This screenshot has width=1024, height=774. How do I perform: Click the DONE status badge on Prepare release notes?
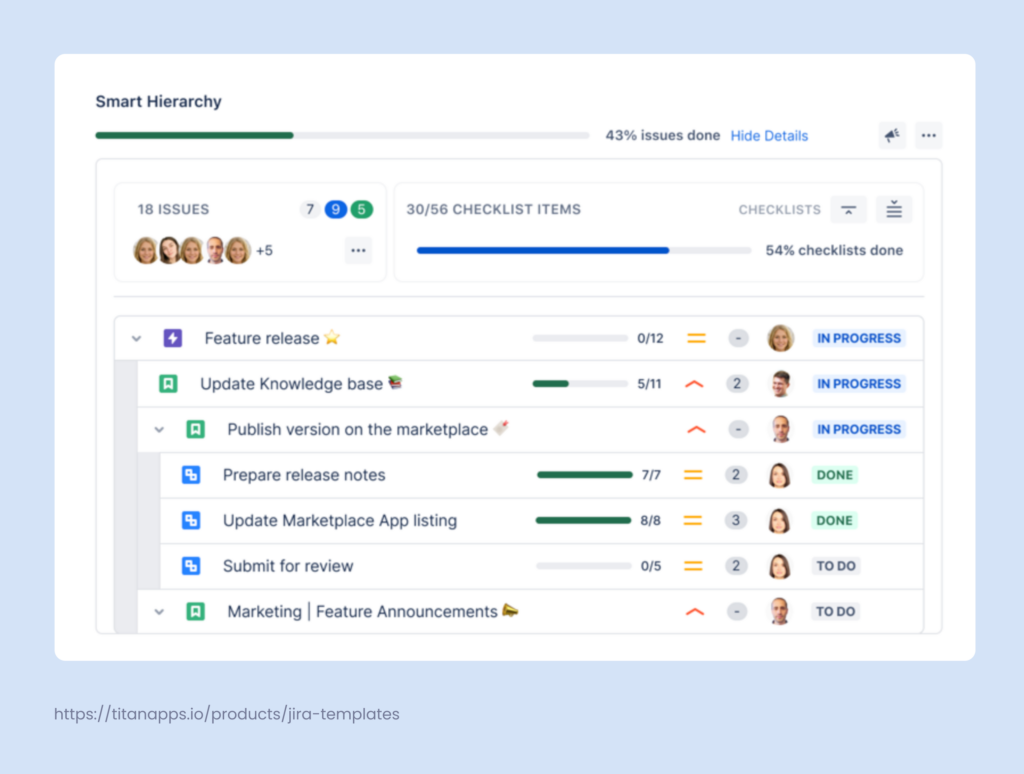pos(834,475)
